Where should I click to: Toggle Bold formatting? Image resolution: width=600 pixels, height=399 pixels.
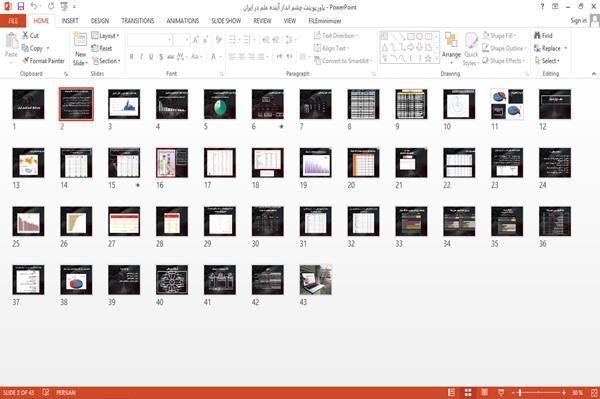[131, 57]
